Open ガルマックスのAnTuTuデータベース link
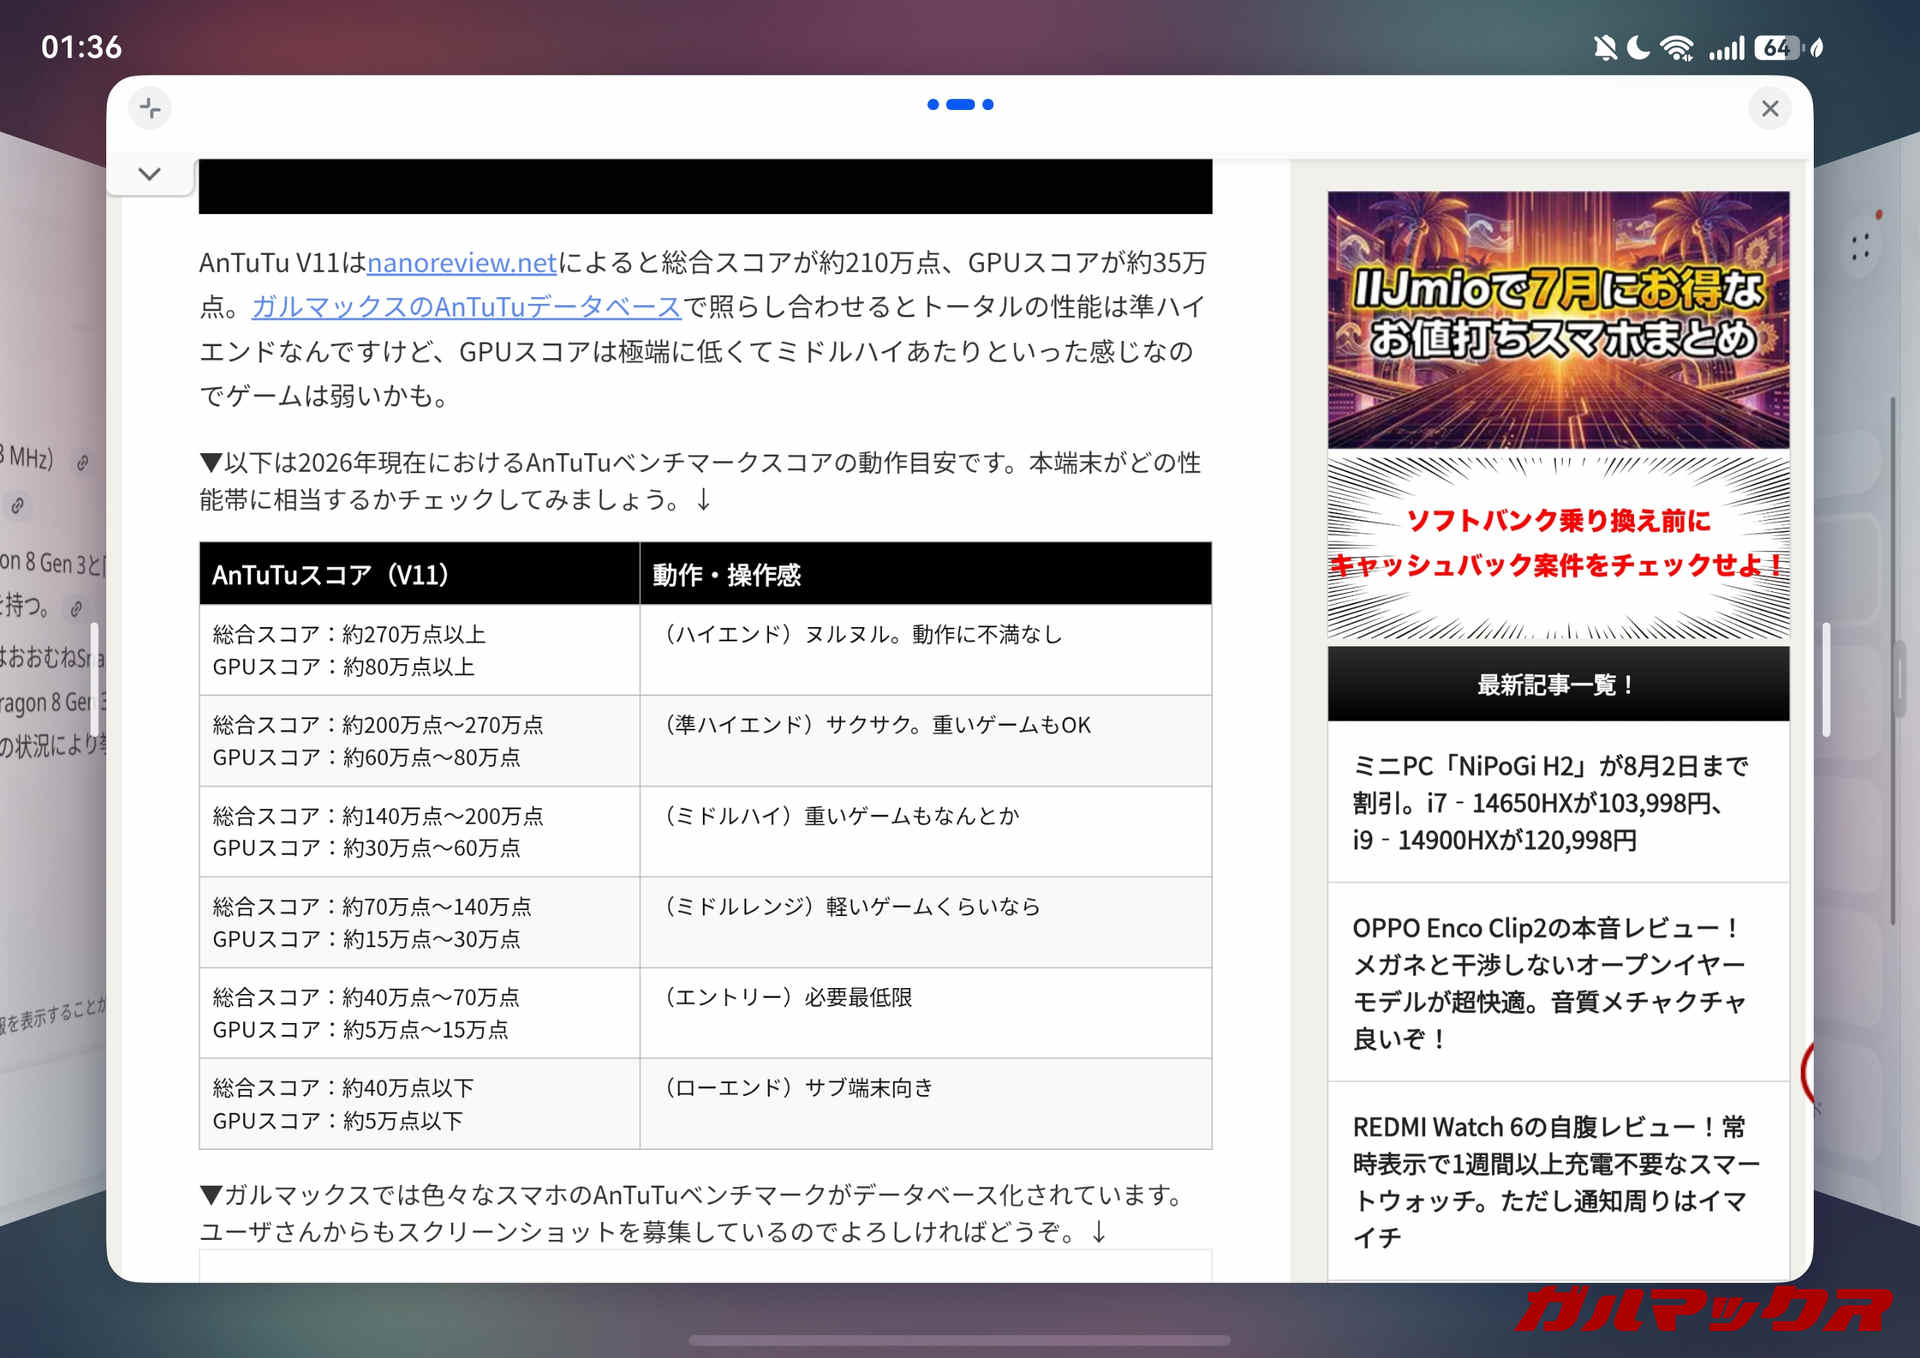The image size is (1920, 1358). (x=466, y=306)
